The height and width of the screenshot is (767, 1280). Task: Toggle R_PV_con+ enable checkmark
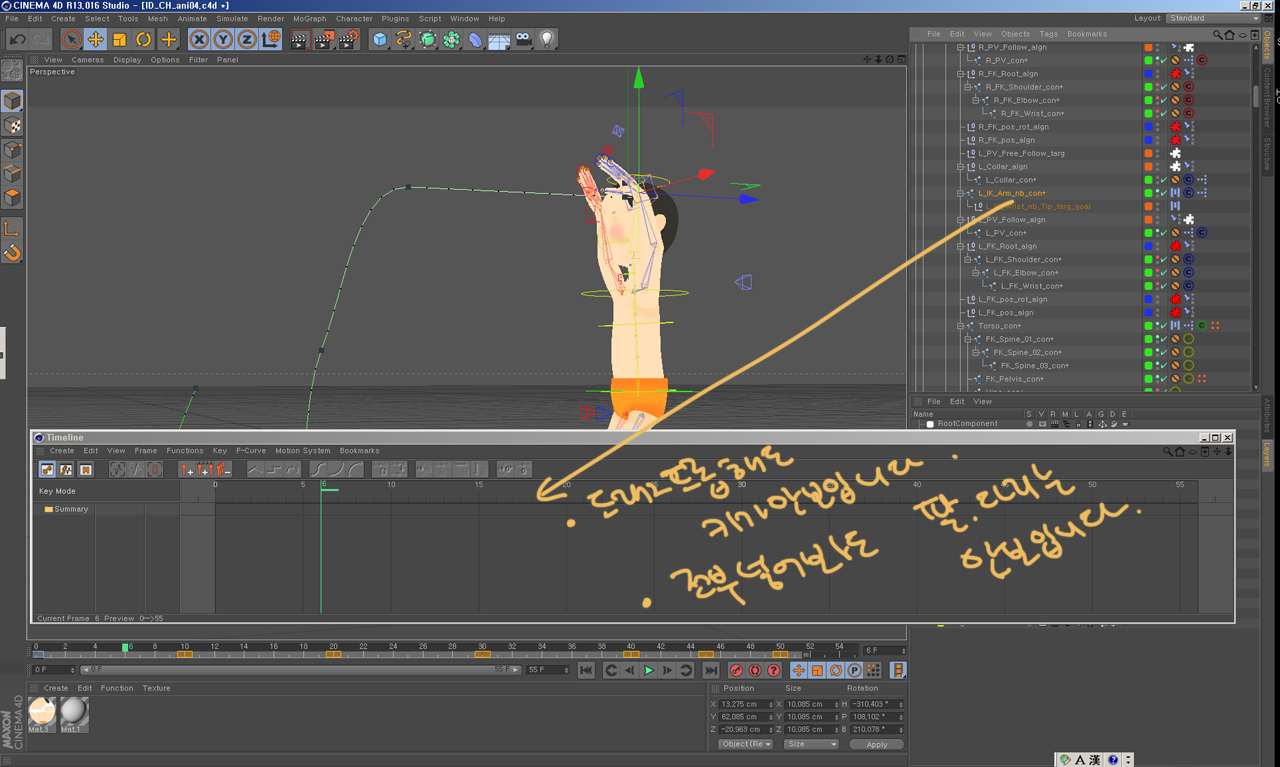pyautogui.click(x=1166, y=61)
